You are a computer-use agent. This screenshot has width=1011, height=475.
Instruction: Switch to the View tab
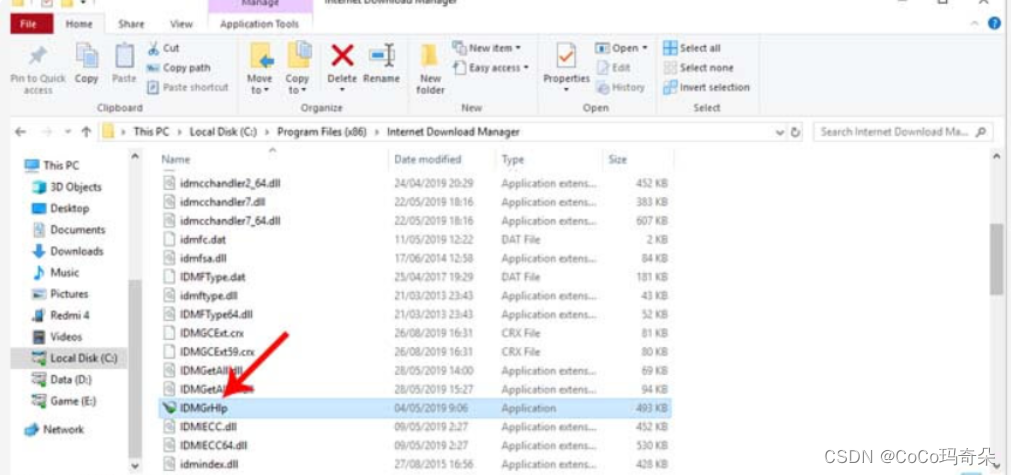point(181,24)
